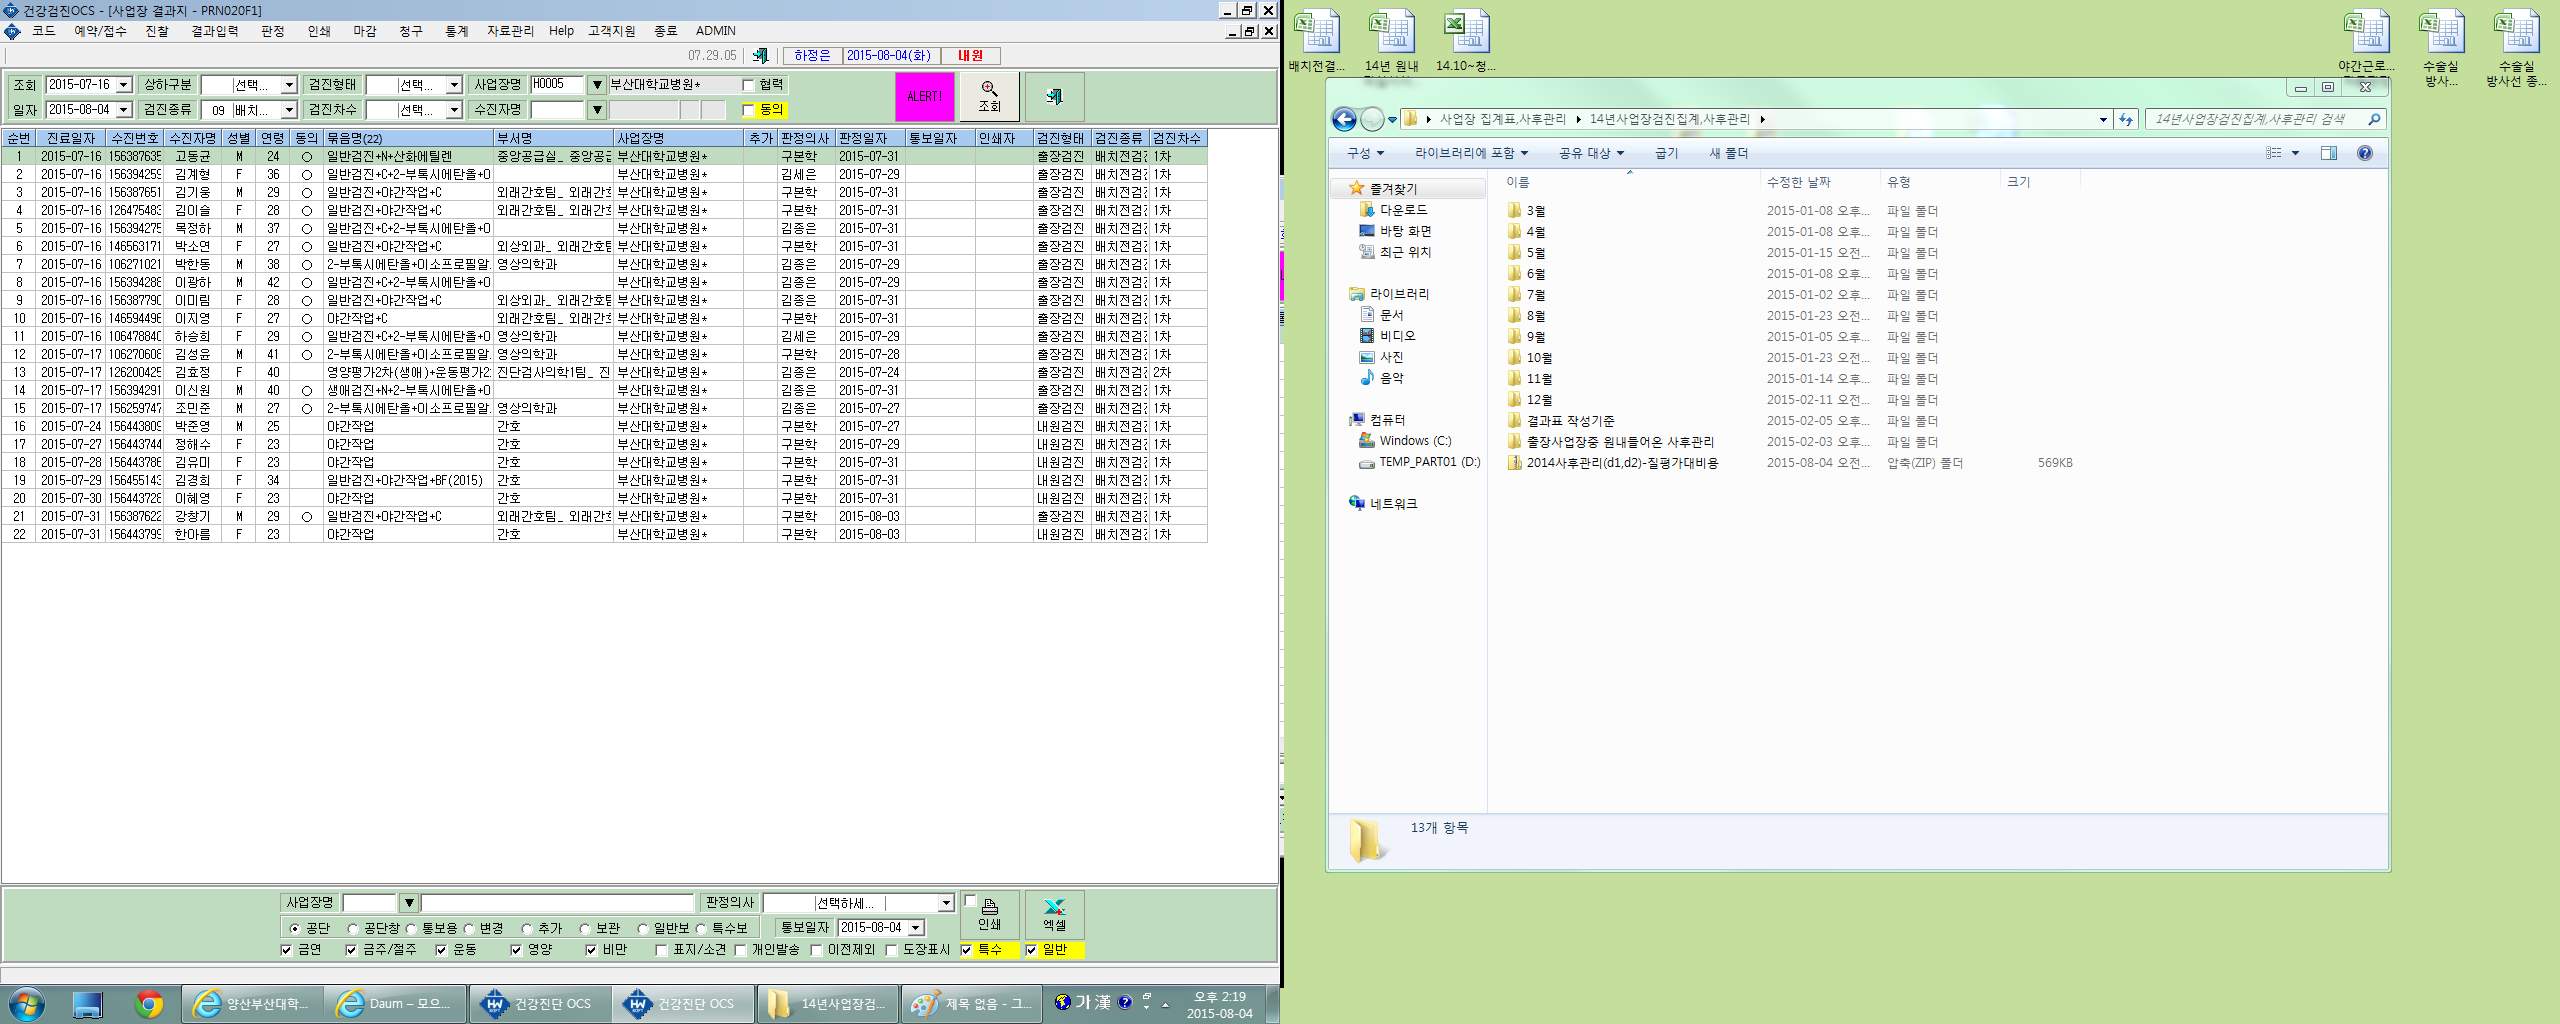Screen dimensions: 2560x1024
Task: Uncheck the 금연 checkbox
Action: click(287, 950)
